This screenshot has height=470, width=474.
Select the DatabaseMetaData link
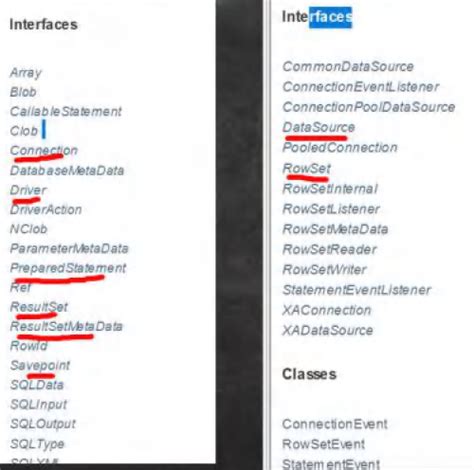point(67,171)
